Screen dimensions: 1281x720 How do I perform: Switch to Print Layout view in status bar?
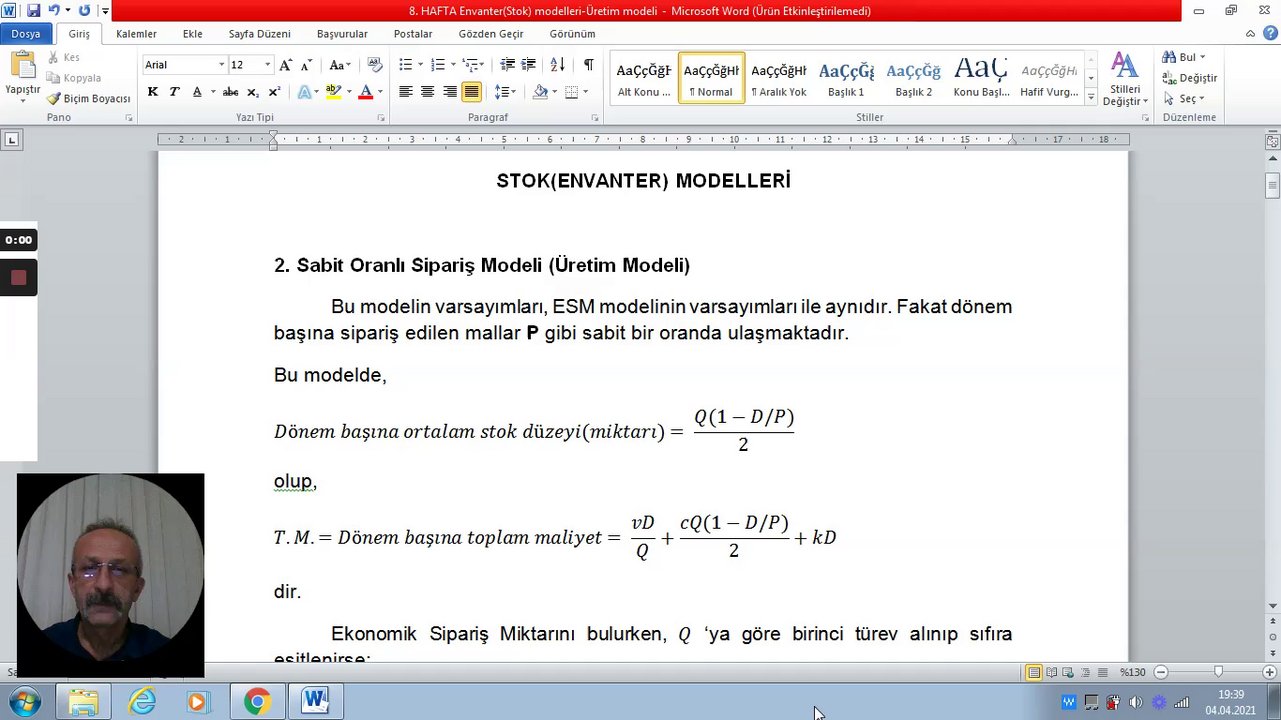click(1034, 672)
